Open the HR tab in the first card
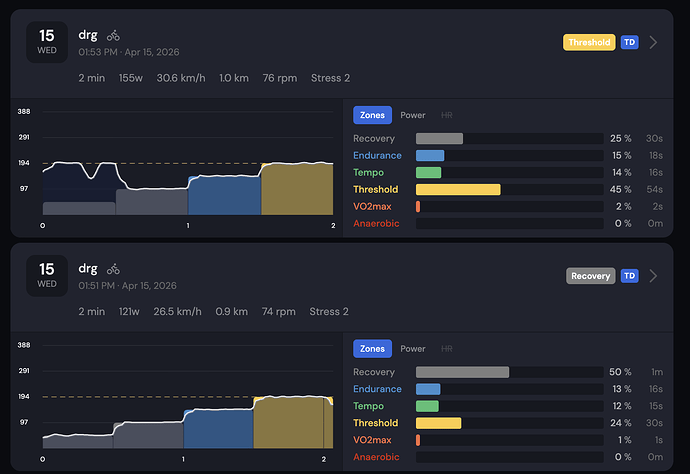Viewport: 690px width, 474px height. [x=447, y=115]
